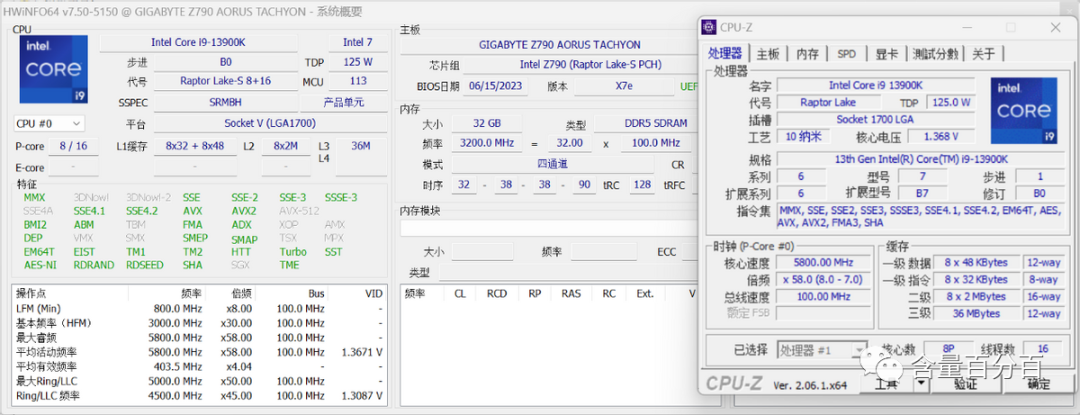Open the 处理器 #1 dropdown in CPU-Z

pos(822,350)
